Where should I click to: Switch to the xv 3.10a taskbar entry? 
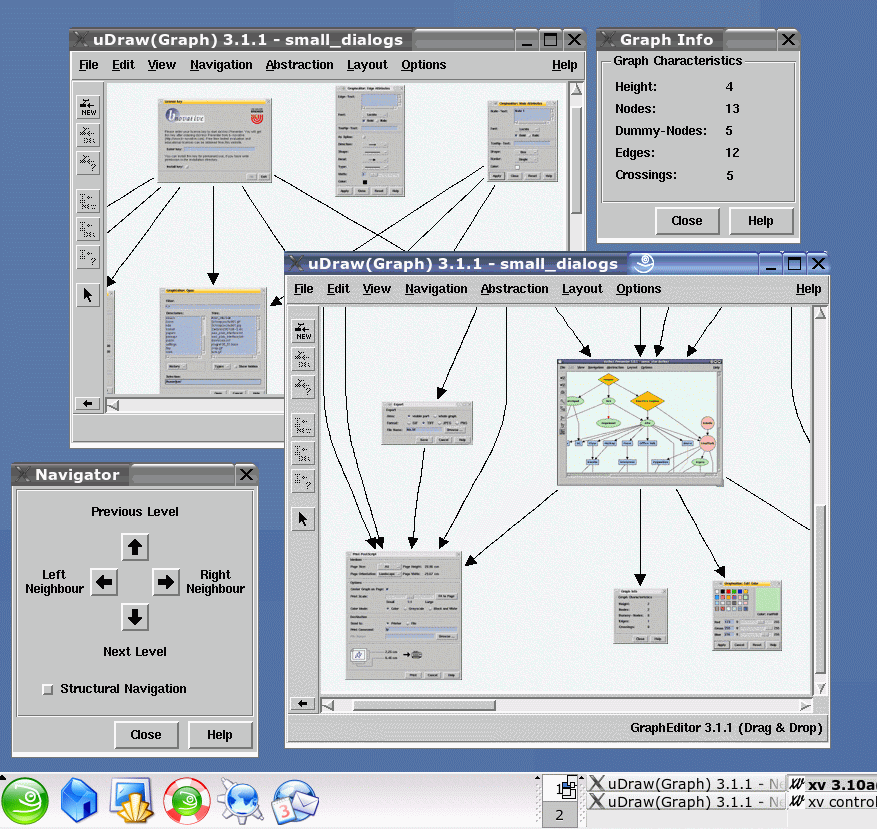click(x=832, y=784)
